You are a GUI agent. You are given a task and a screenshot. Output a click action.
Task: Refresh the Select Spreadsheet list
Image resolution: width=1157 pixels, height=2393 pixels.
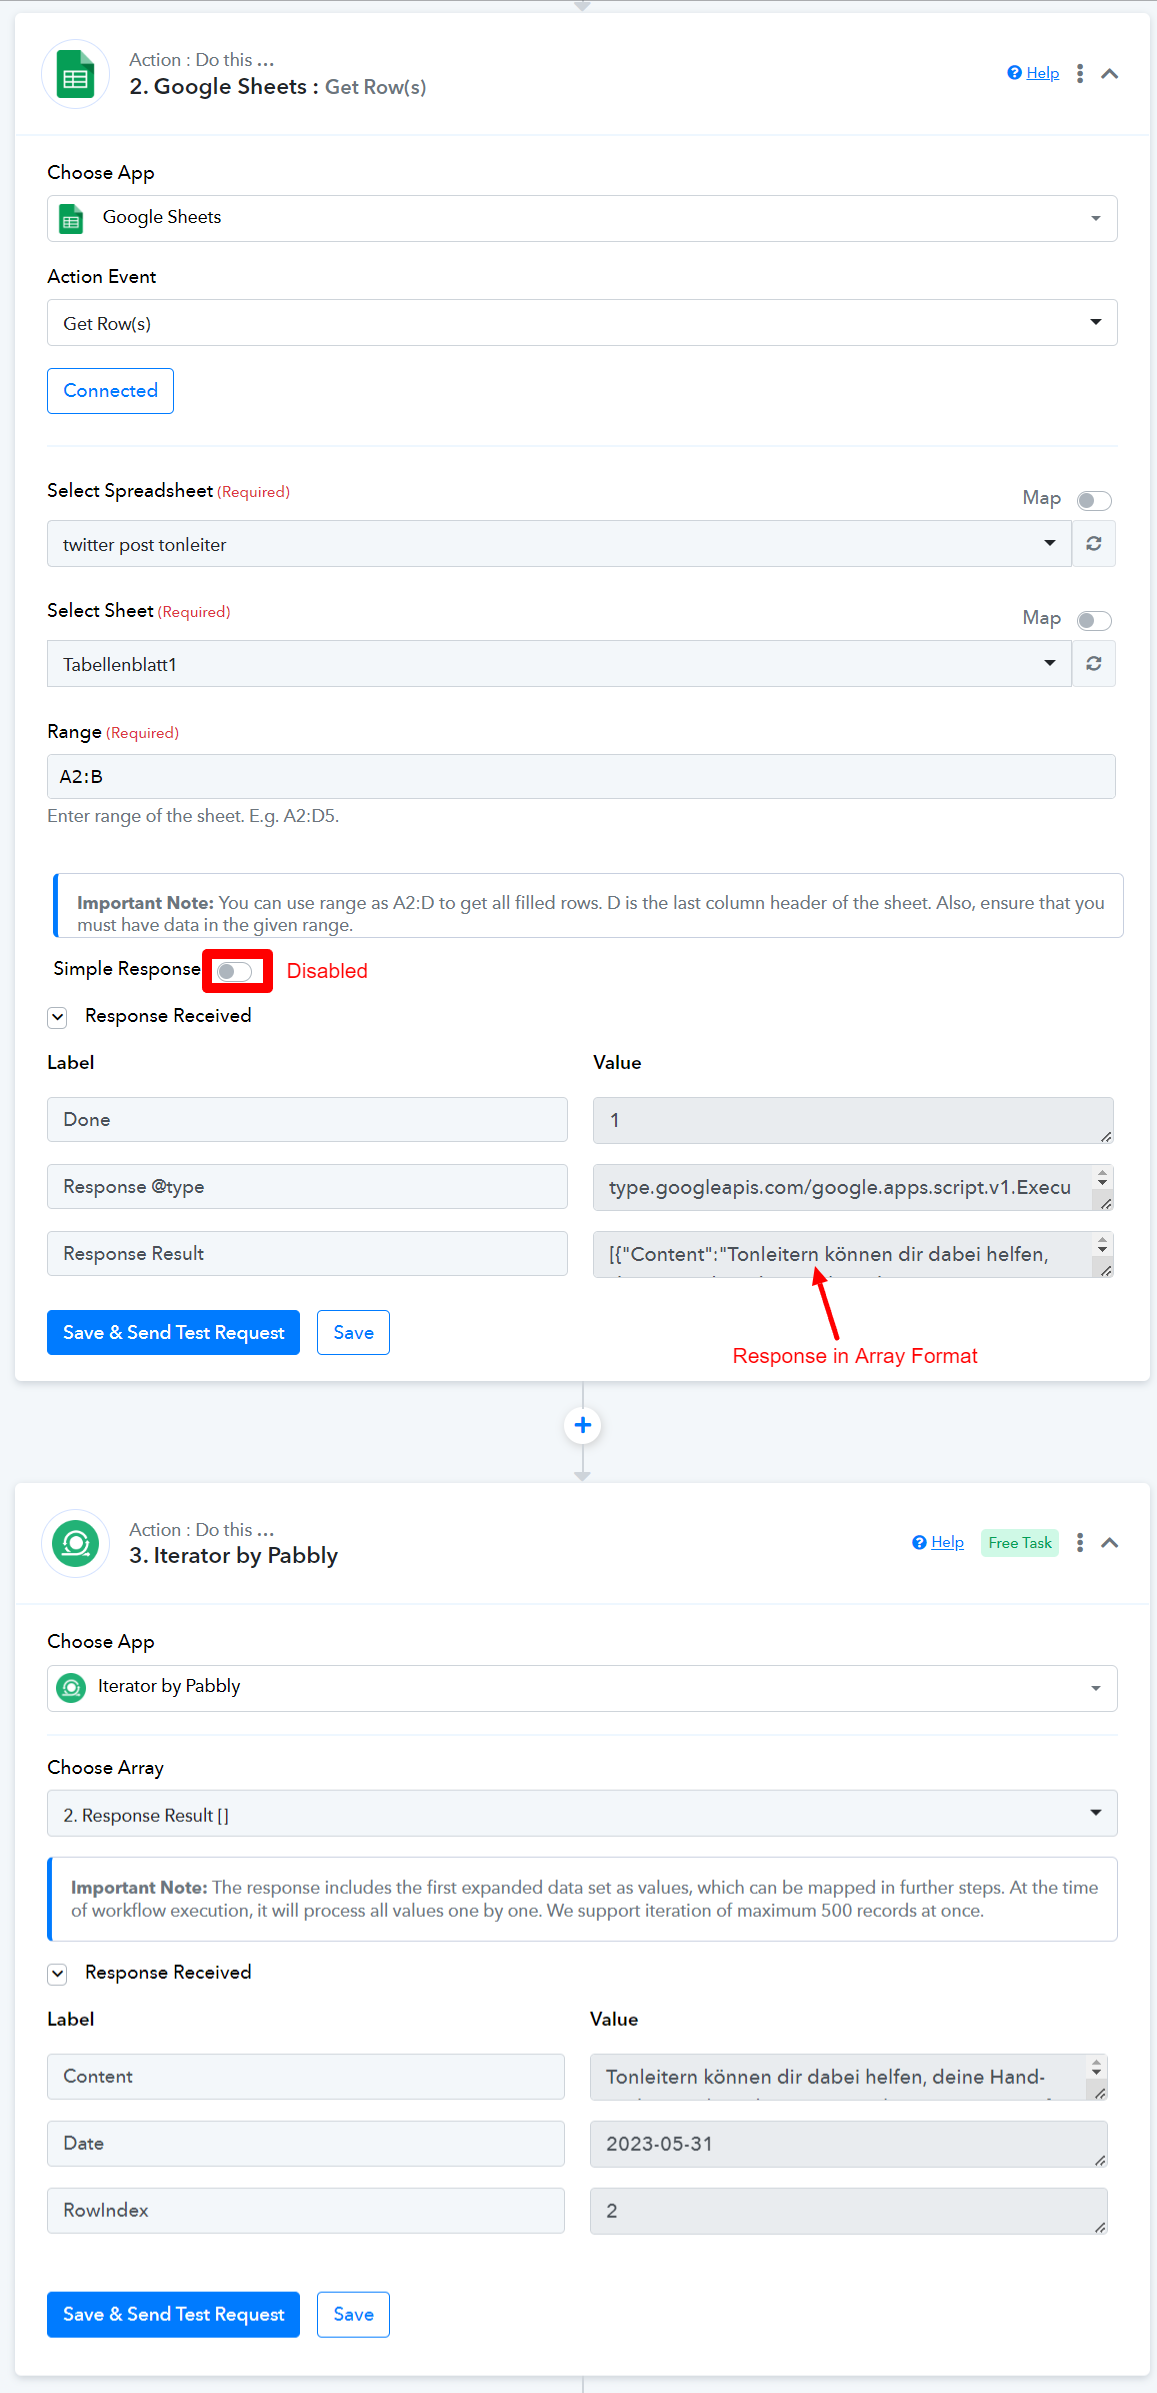(x=1094, y=544)
